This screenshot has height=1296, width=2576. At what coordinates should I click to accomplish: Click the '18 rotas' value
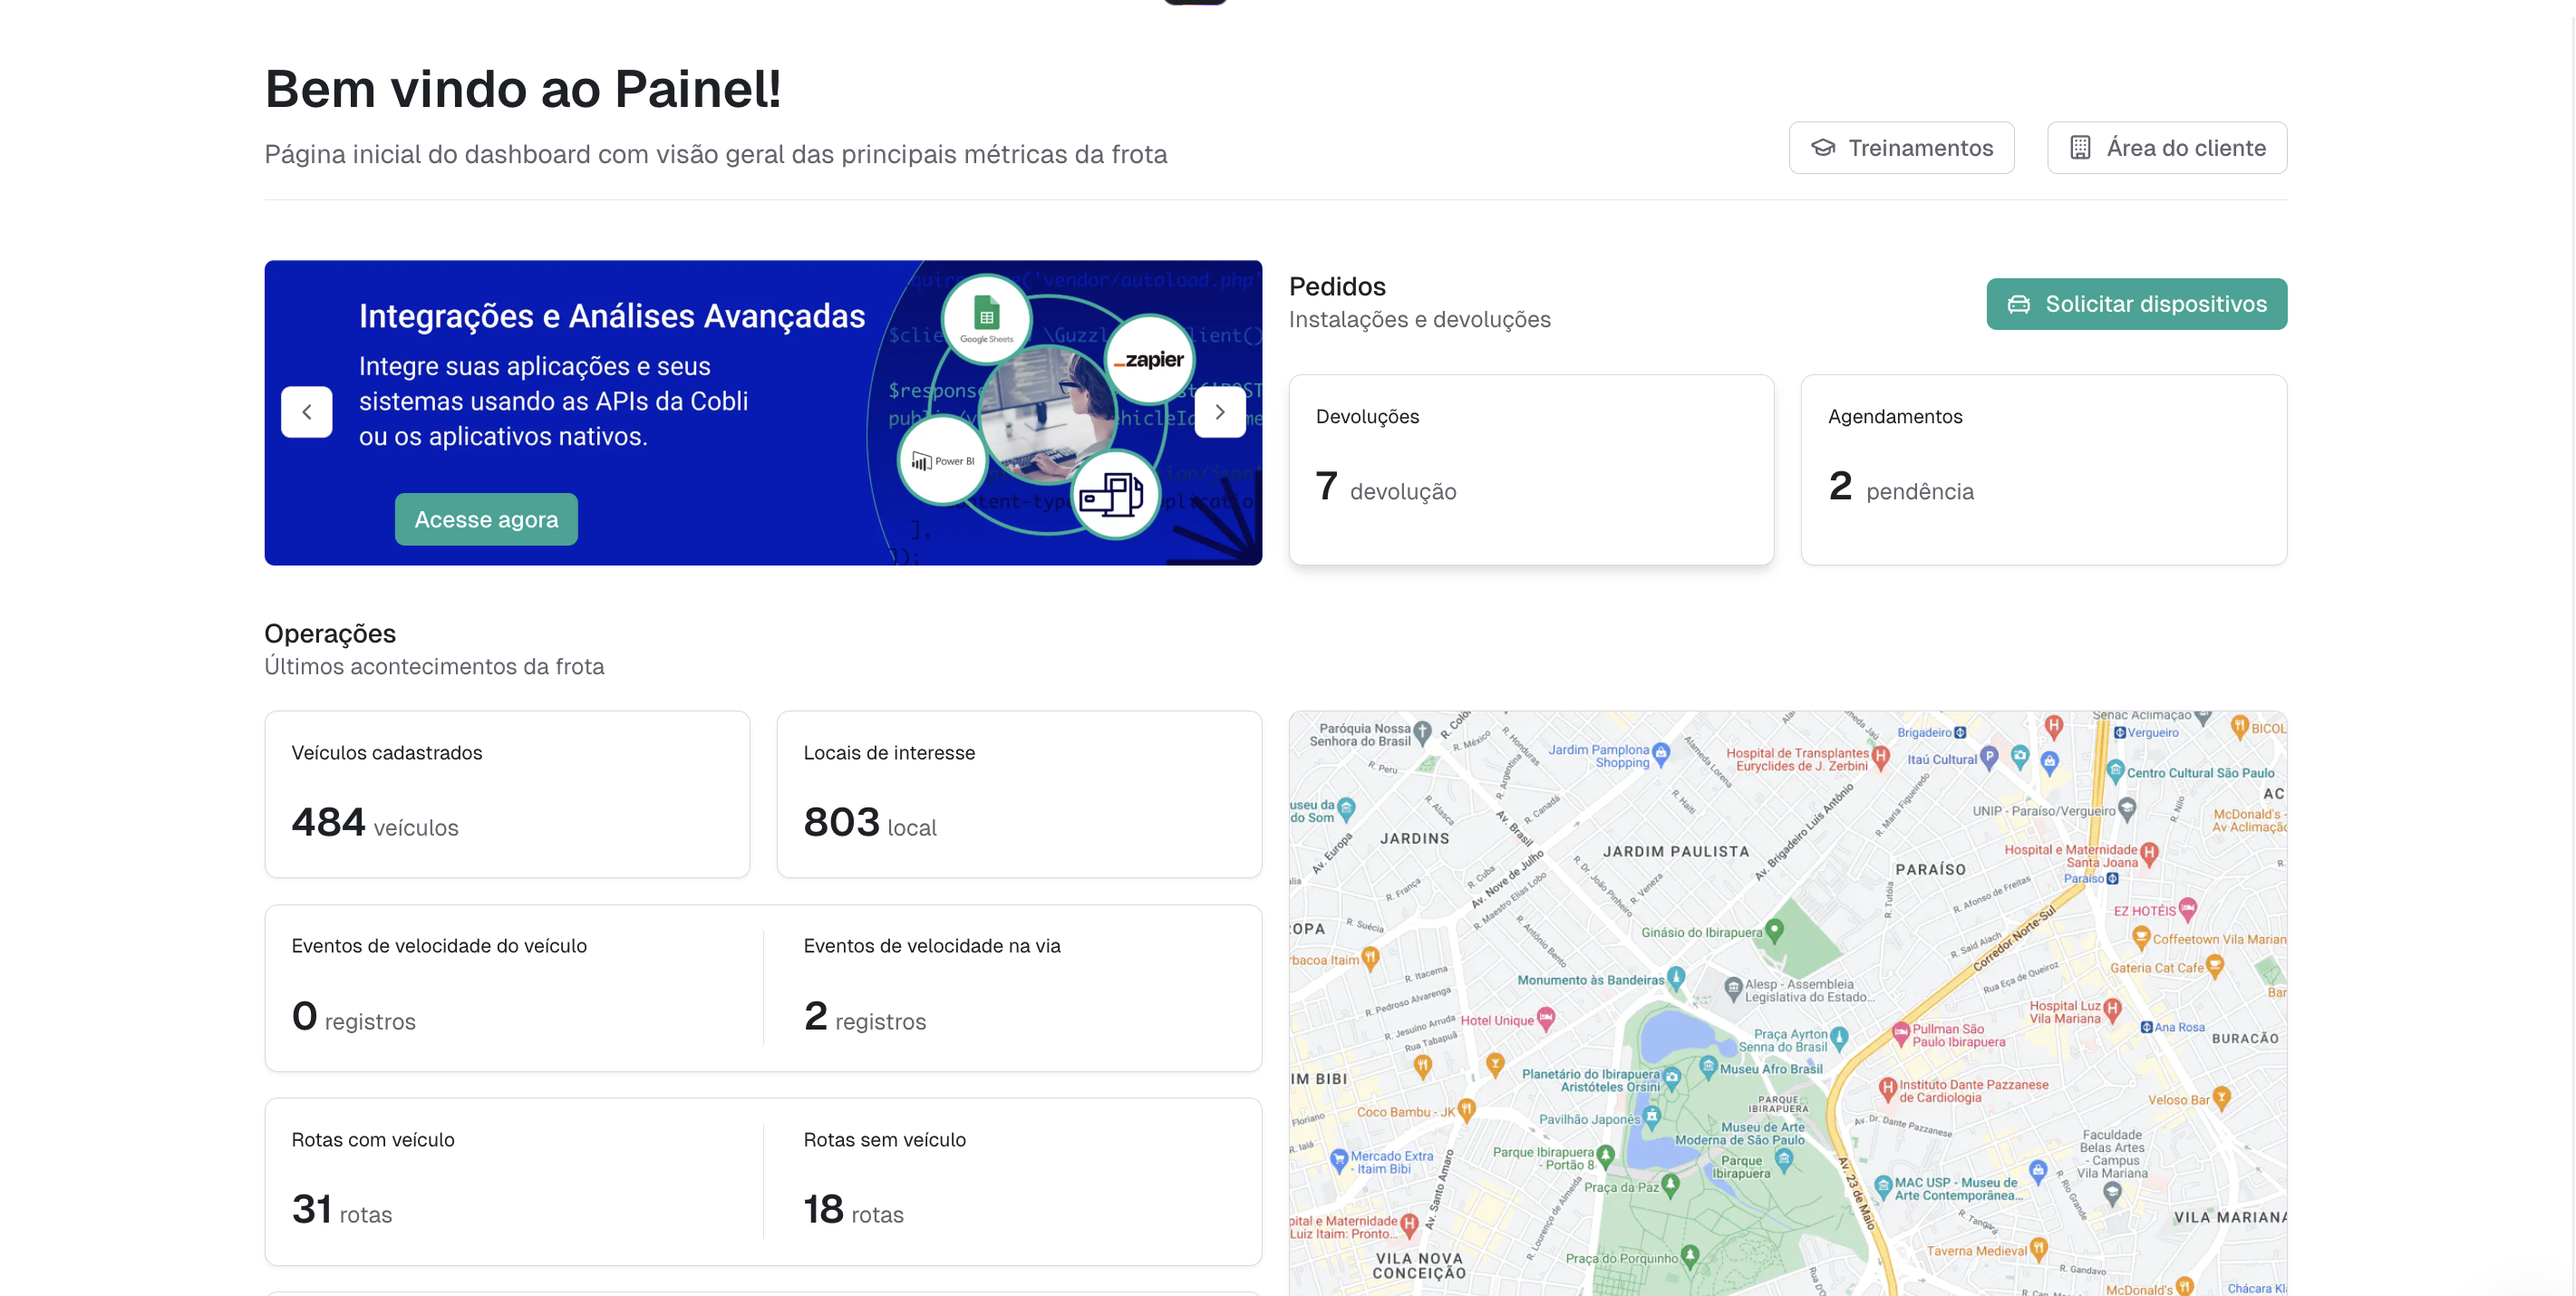point(853,1210)
